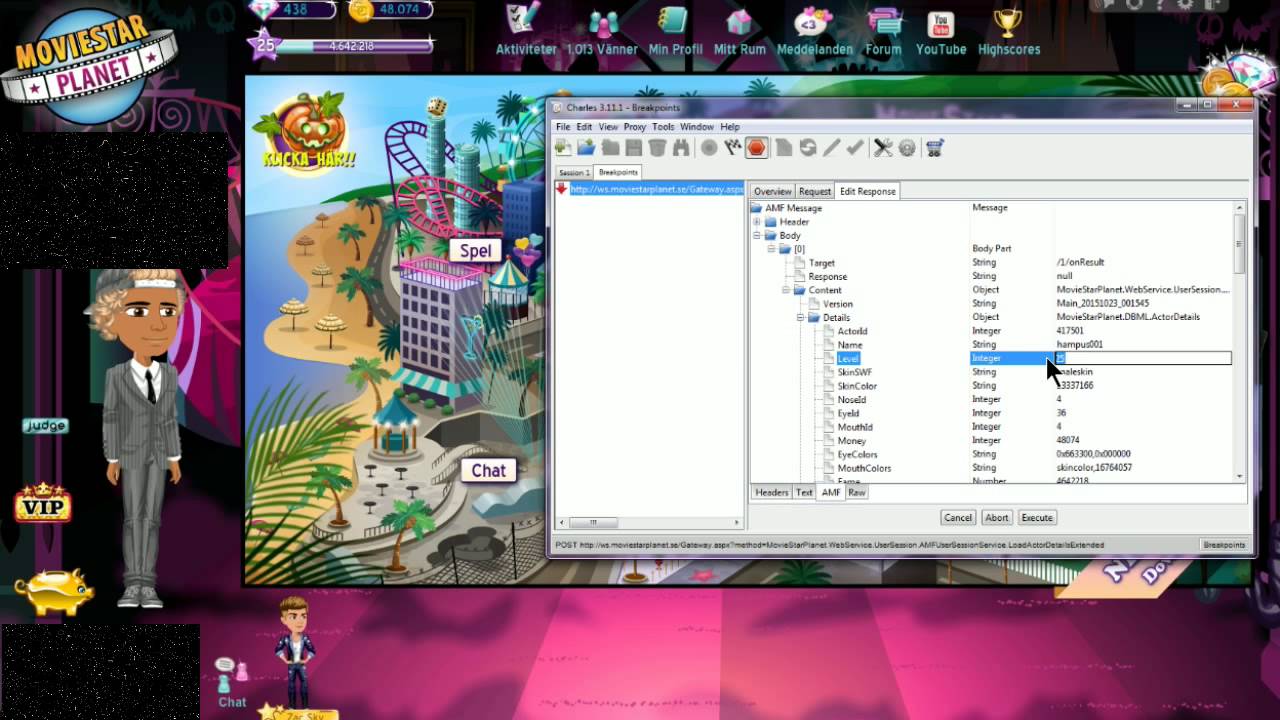Open Min Profil in the game bar
This screenshot has height=720, width=1280.
point(675,30)
